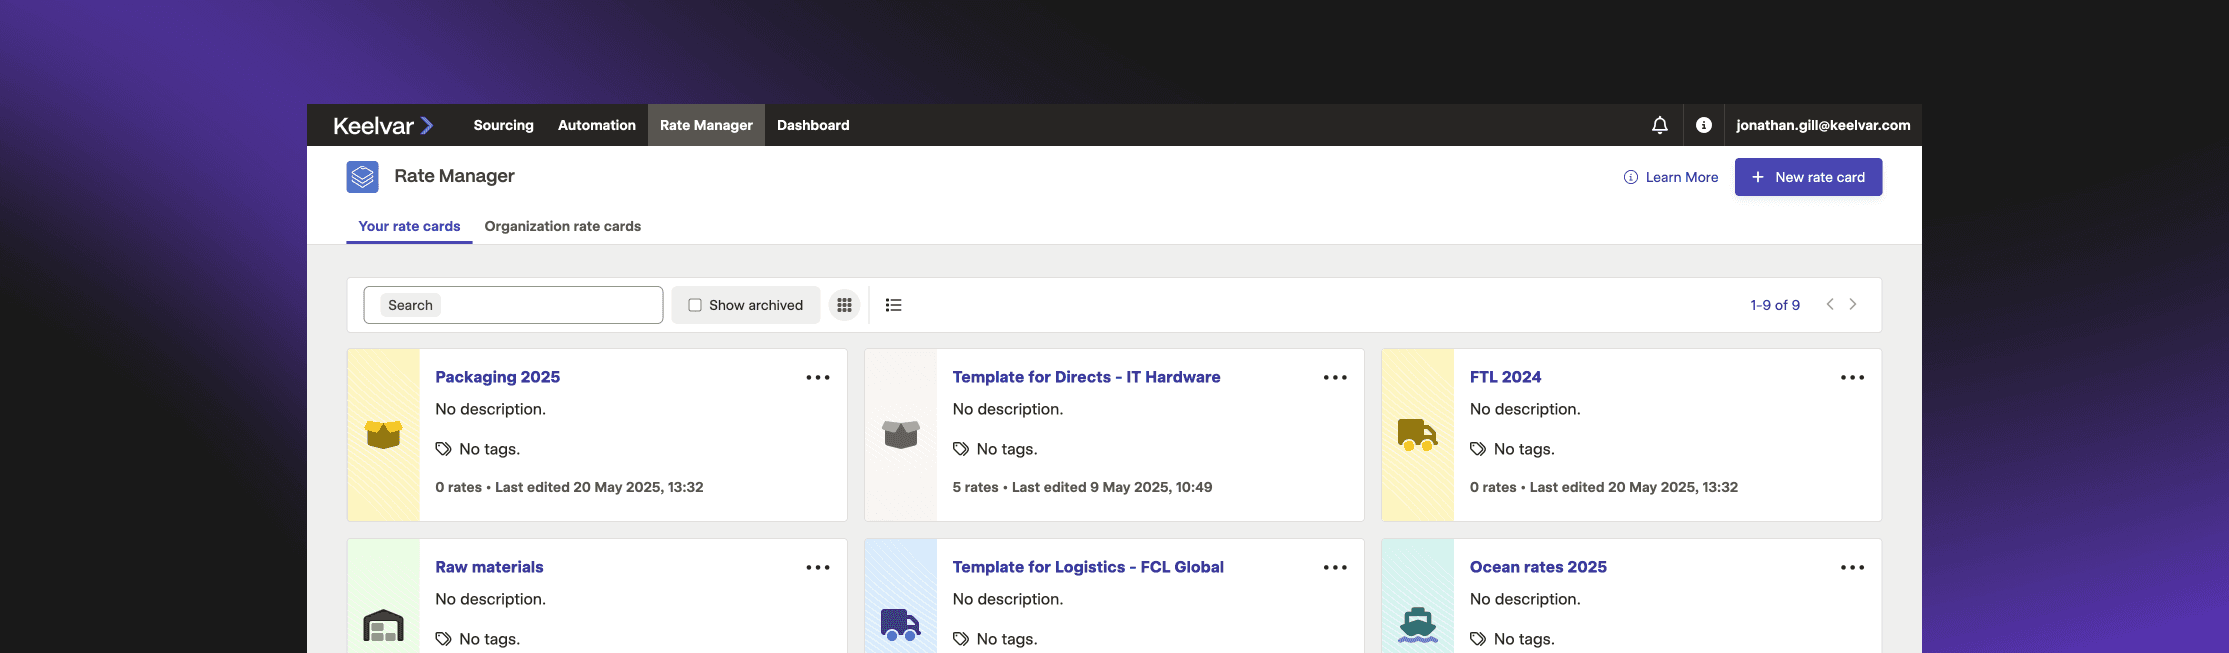The width and height of the screenshot is (2229, 653).
Task: Go to the previous page of rate cards
Action: [1830, 304]
